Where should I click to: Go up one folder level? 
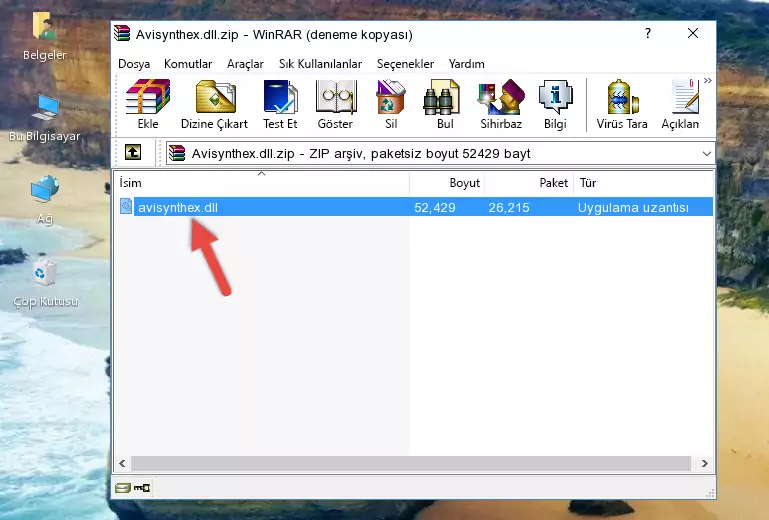133,153
